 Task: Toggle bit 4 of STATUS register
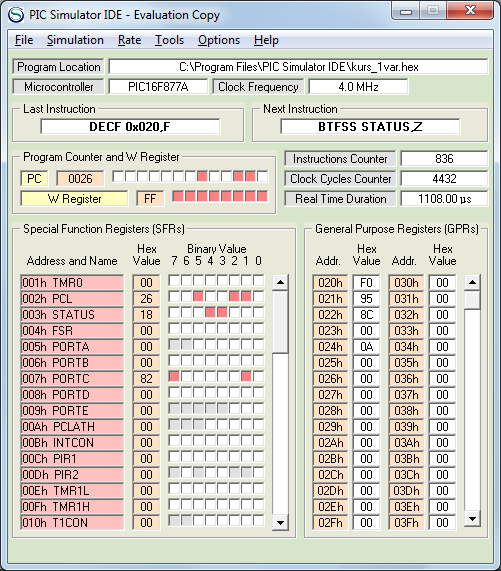click(210, 312)
